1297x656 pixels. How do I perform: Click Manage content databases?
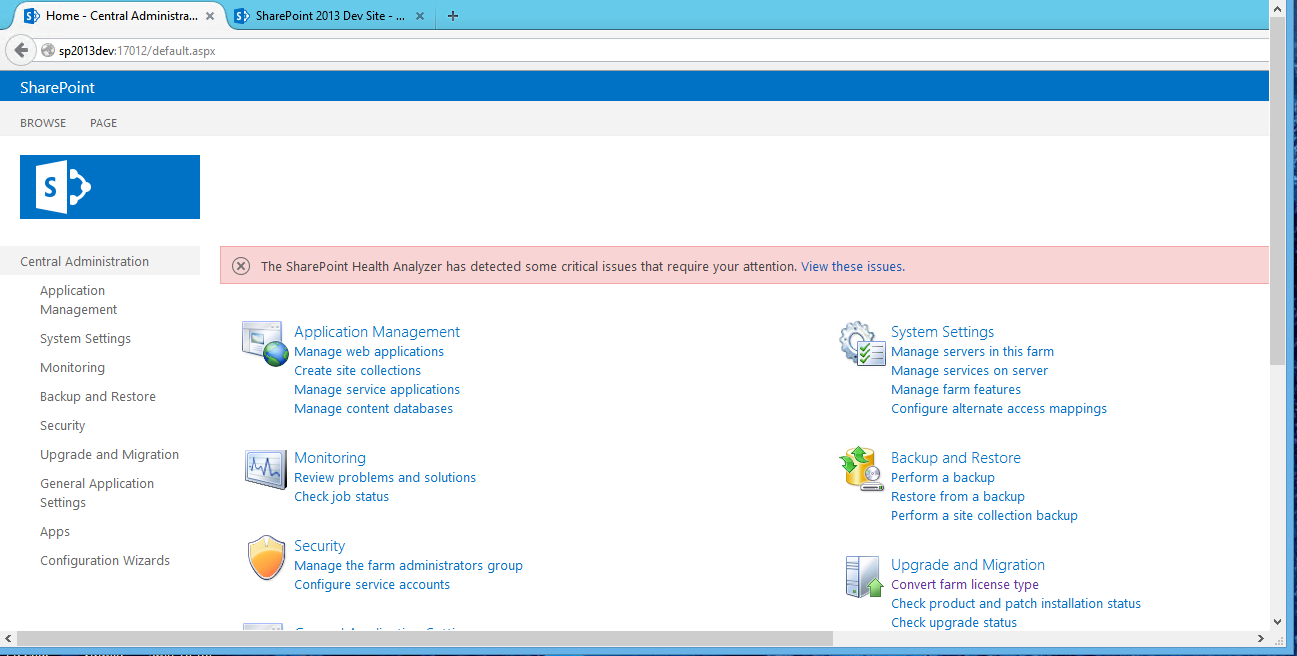coord(373,409)
